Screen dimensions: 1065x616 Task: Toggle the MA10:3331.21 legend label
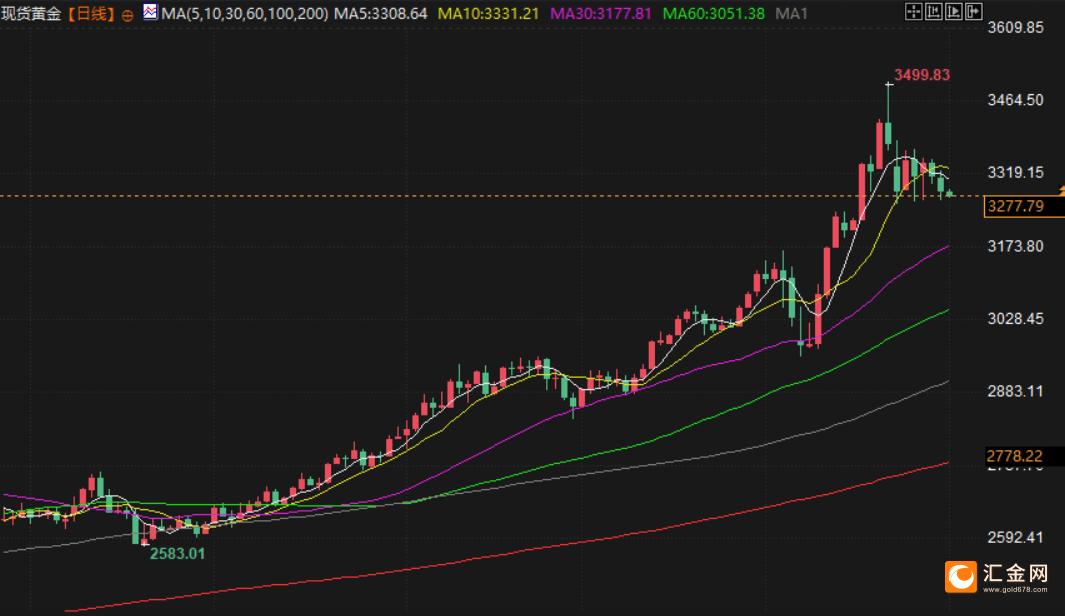[x=488, y=14]
